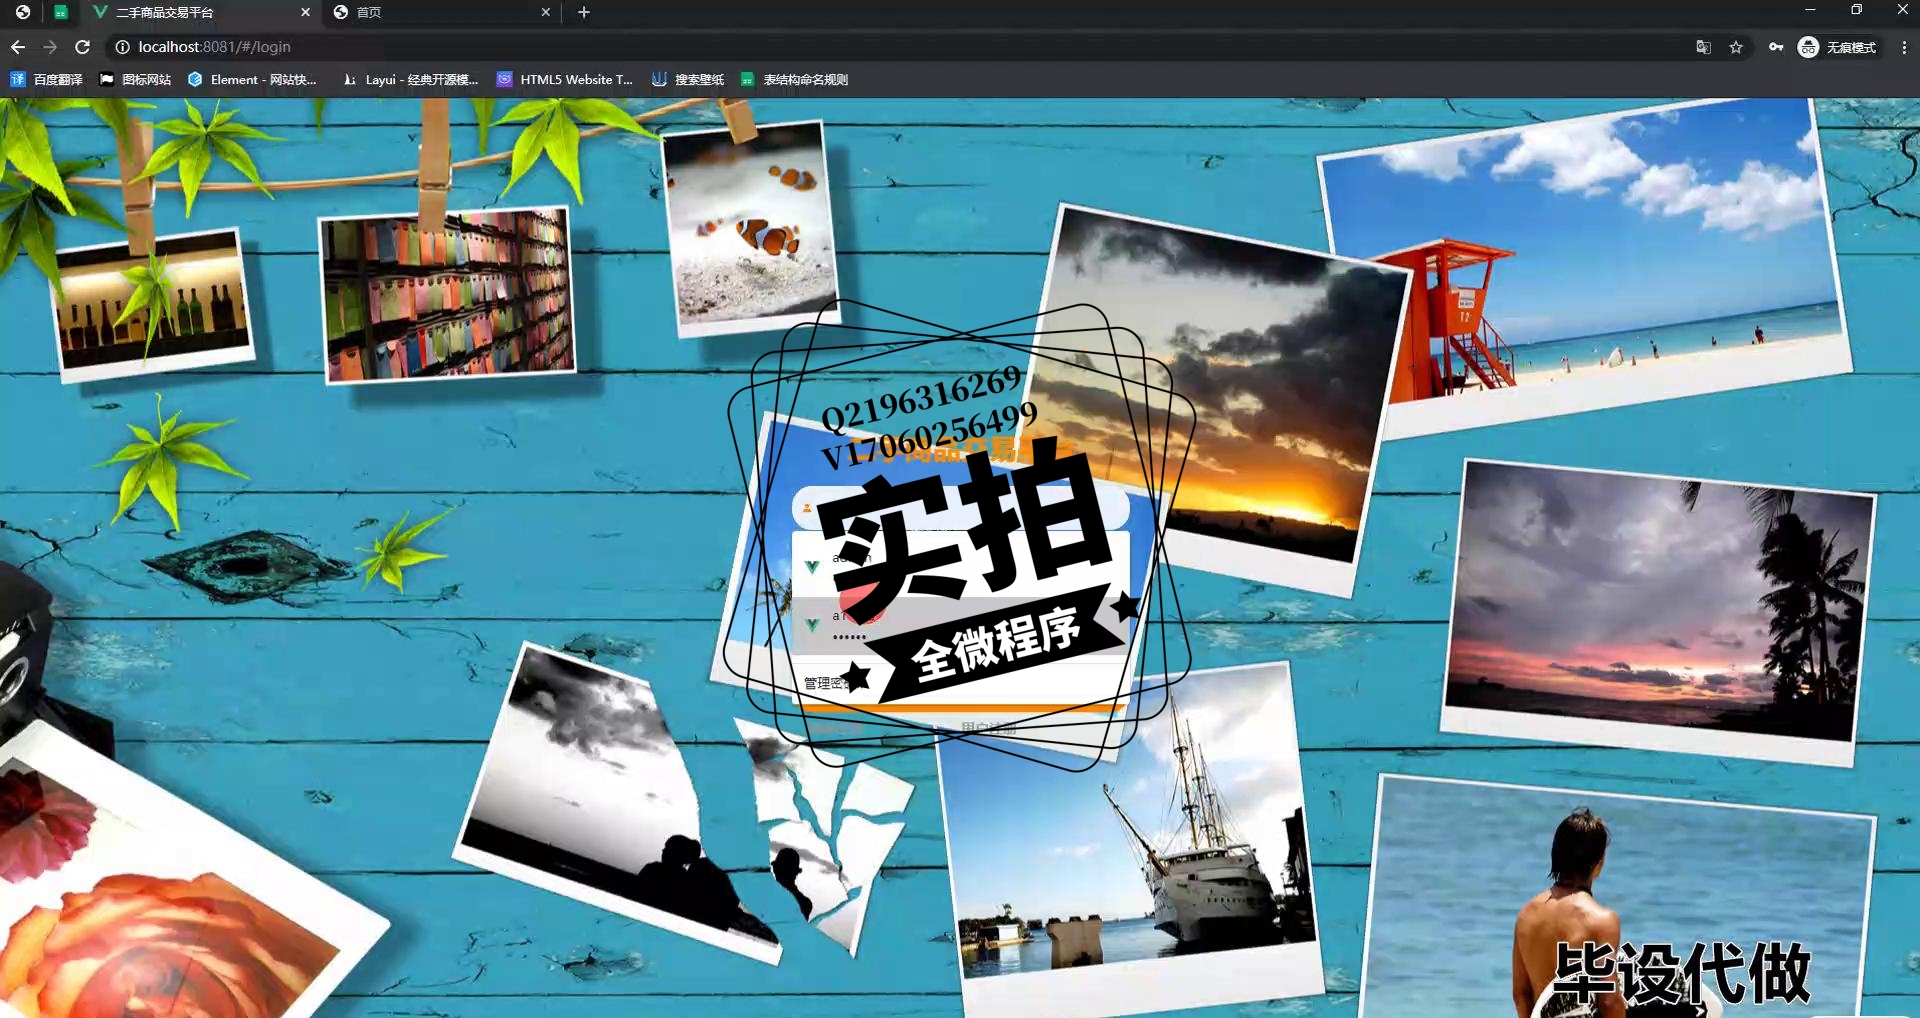
Task: Reload the localhost login page
Action: (x=83, y=47)
